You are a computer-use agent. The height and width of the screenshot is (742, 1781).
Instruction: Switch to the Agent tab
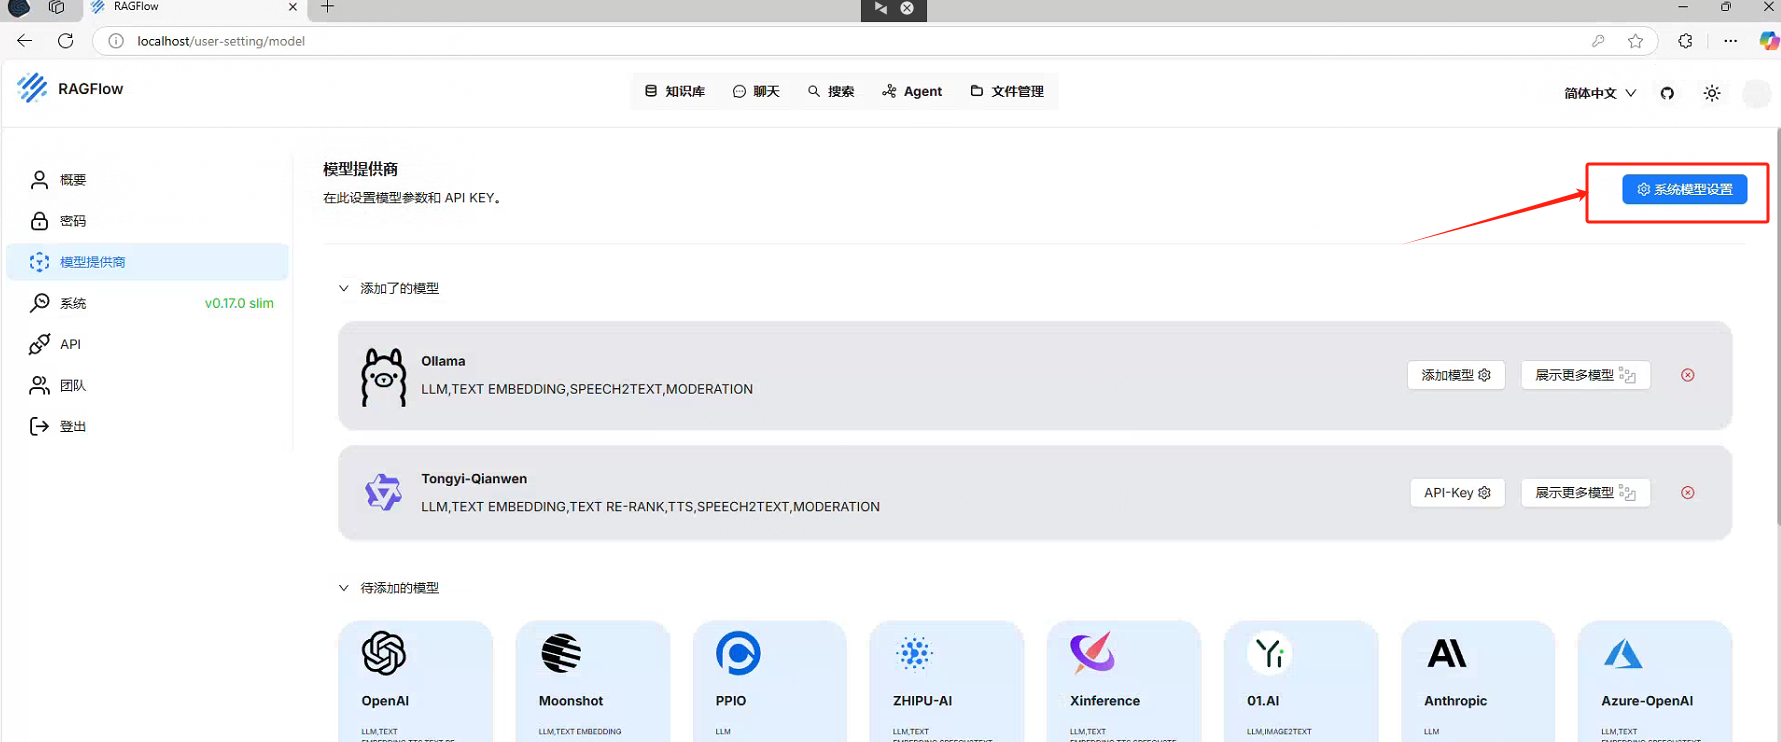tap(912, 91)
